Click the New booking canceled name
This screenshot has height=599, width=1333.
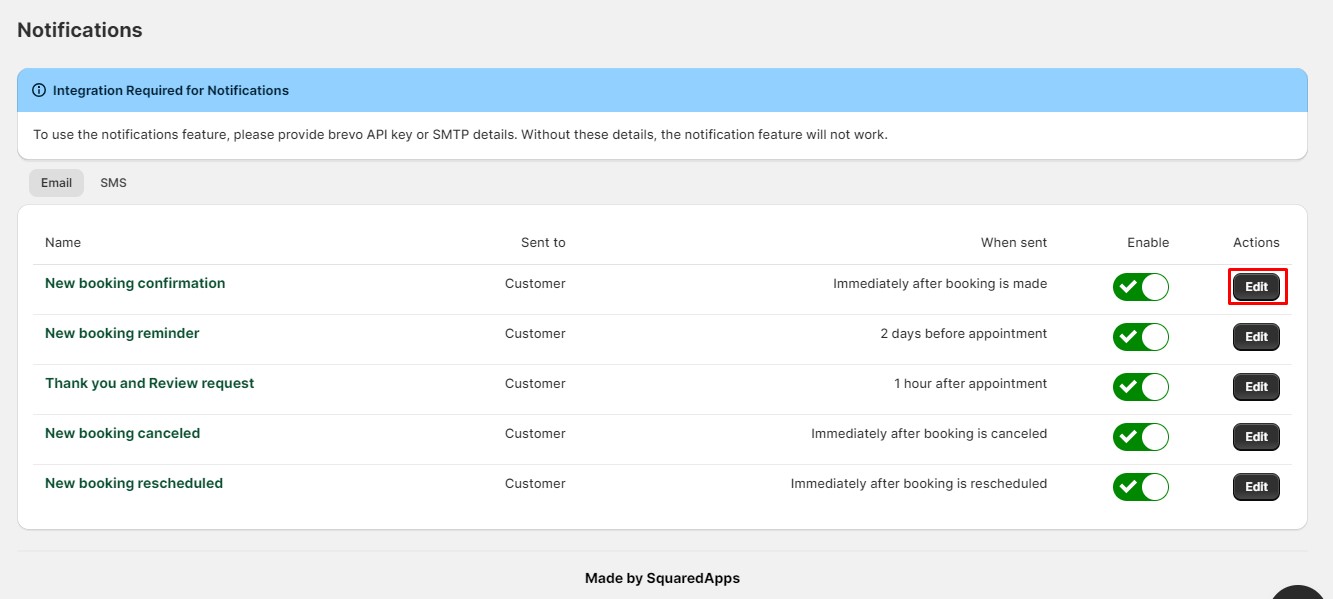coord(122,433)
